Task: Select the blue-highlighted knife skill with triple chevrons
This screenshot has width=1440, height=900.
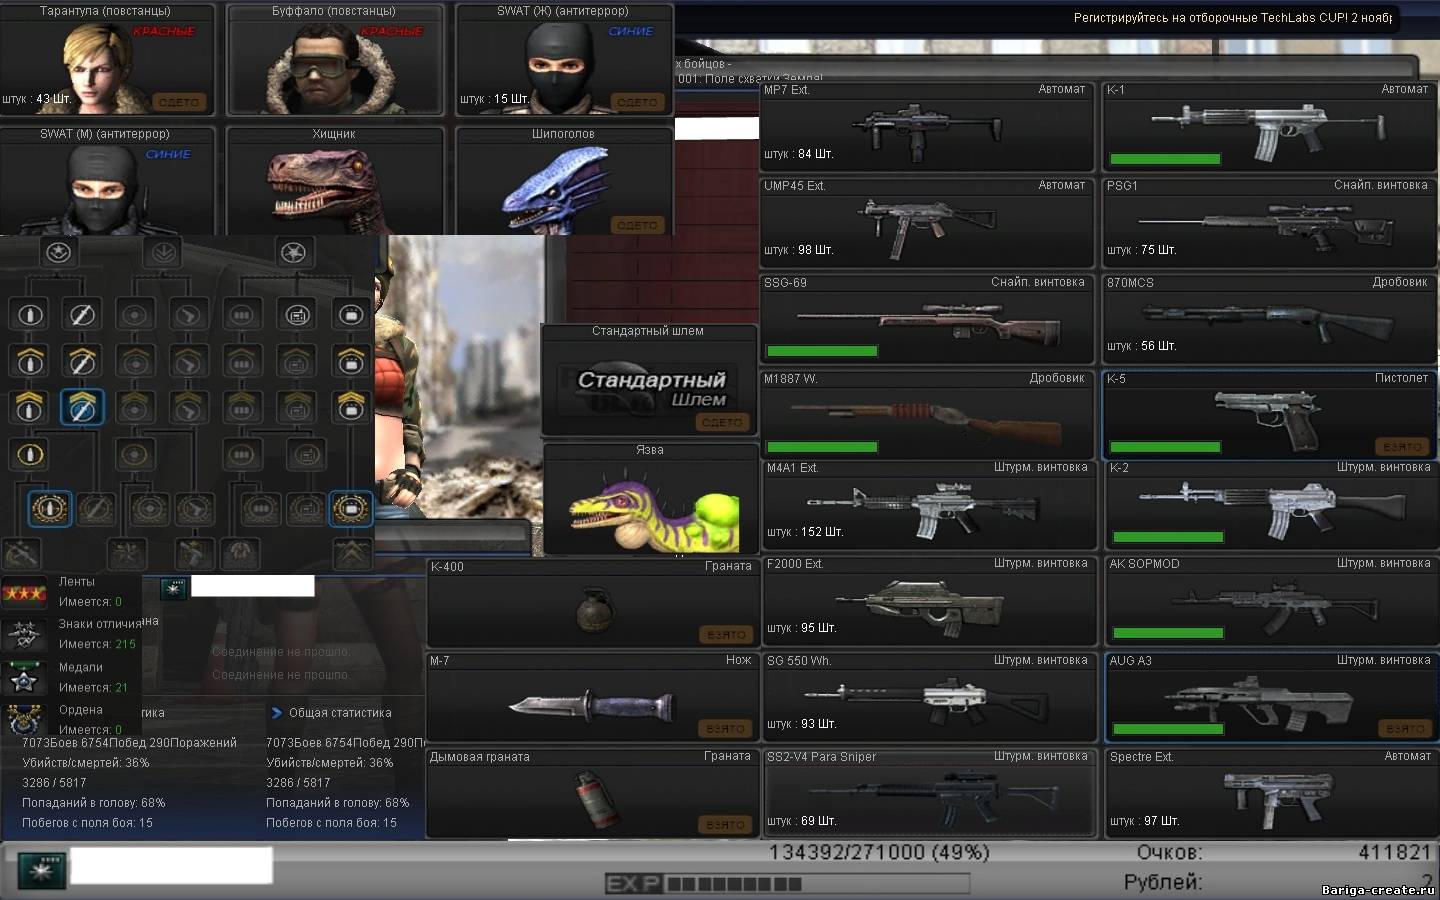Action: 81,407
